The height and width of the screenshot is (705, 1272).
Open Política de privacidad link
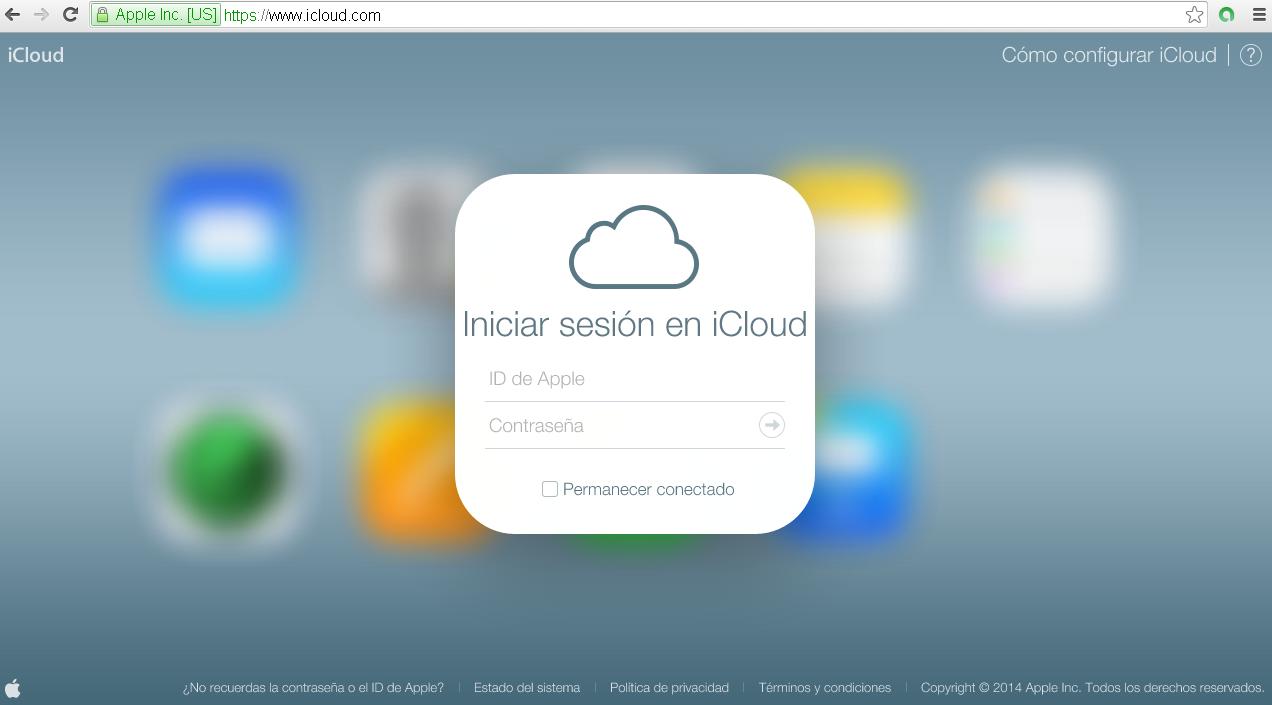669,688
